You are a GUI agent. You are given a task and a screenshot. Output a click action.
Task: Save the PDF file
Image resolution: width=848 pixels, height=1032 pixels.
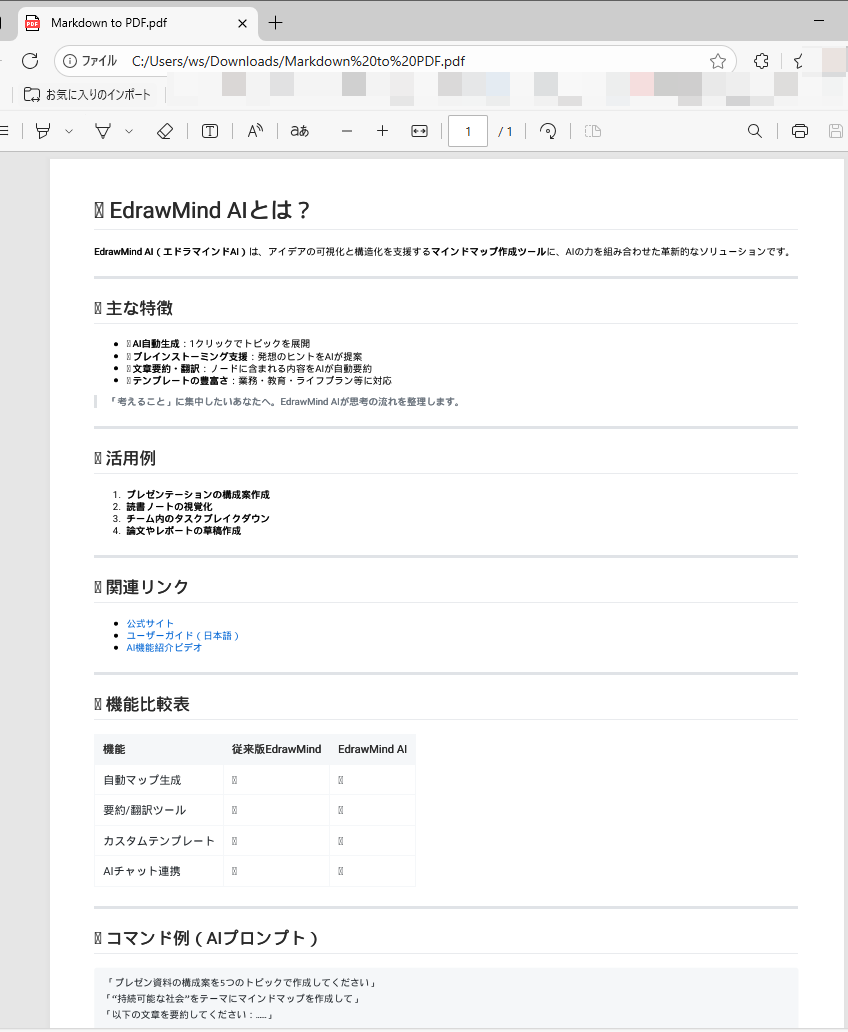tap(836, 131)
